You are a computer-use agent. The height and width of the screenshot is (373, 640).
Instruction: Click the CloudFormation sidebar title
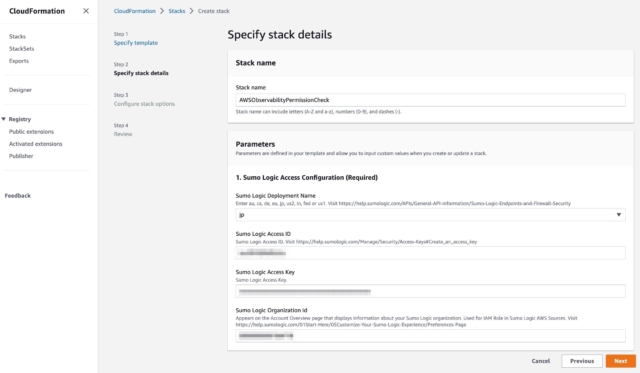(x=37, y=11)
